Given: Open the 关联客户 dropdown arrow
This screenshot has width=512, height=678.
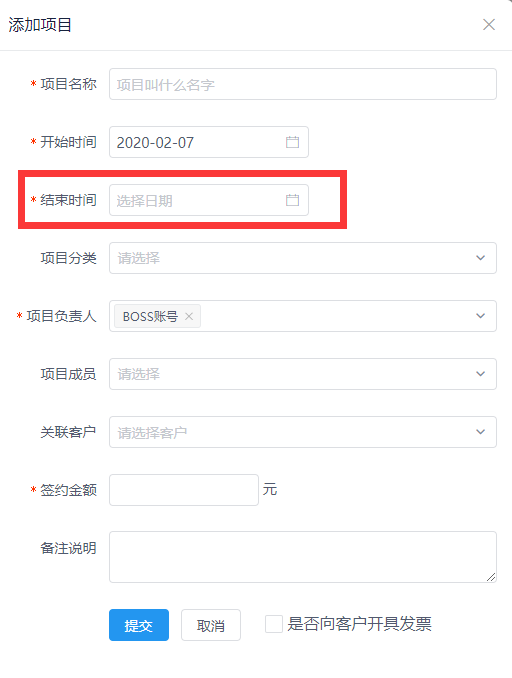Looking at the screenshot, I should 480,432.
